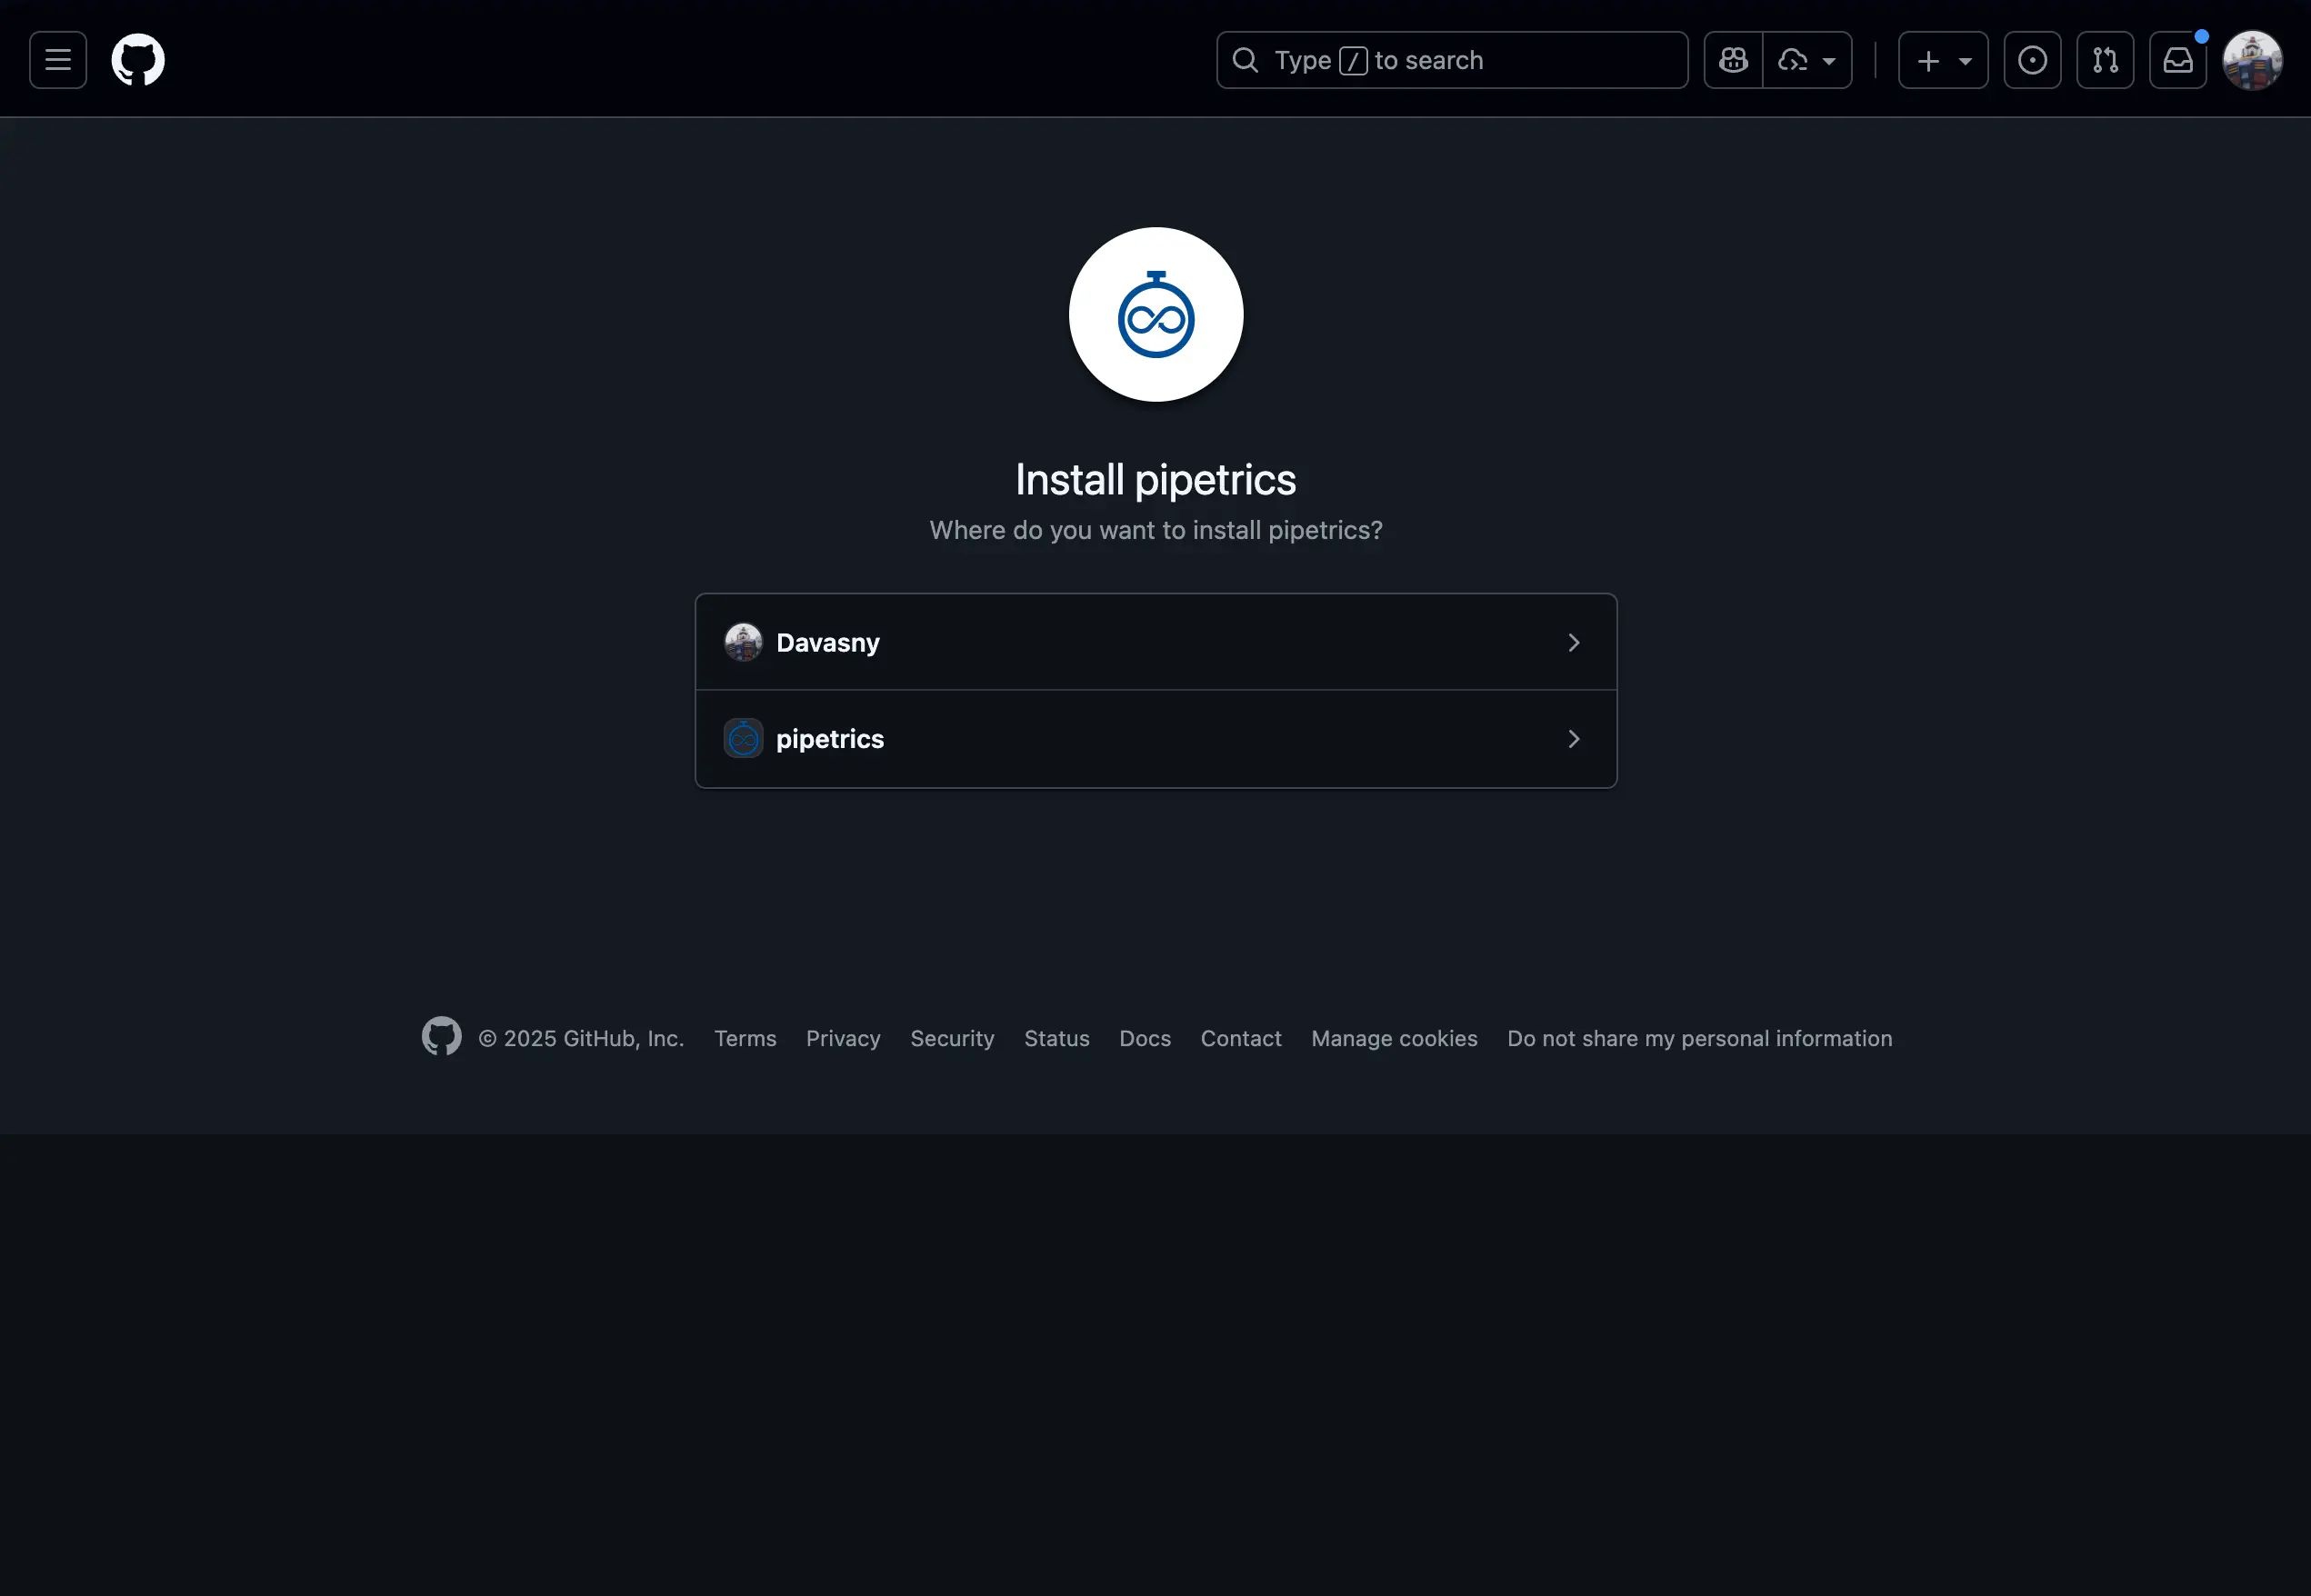Viewport: 2311px width, 1596px height.
Task: Click the Manage cookies footer link
Action: (1394, 1038)
